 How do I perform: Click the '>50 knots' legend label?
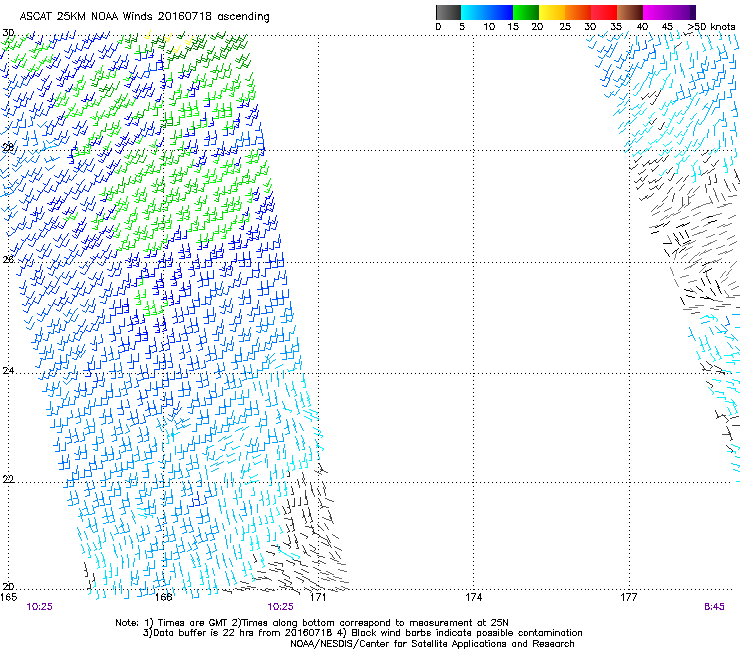711,27
